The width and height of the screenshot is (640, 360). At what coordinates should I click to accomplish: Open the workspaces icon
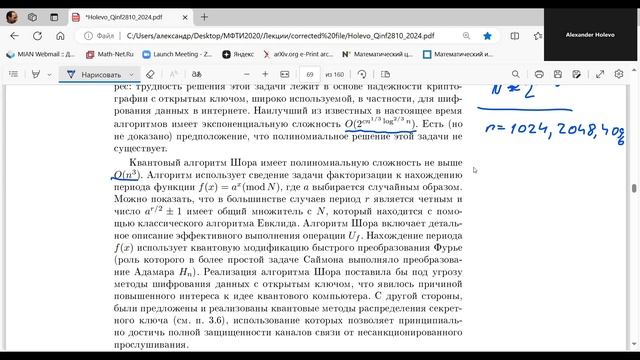[32, 17]
